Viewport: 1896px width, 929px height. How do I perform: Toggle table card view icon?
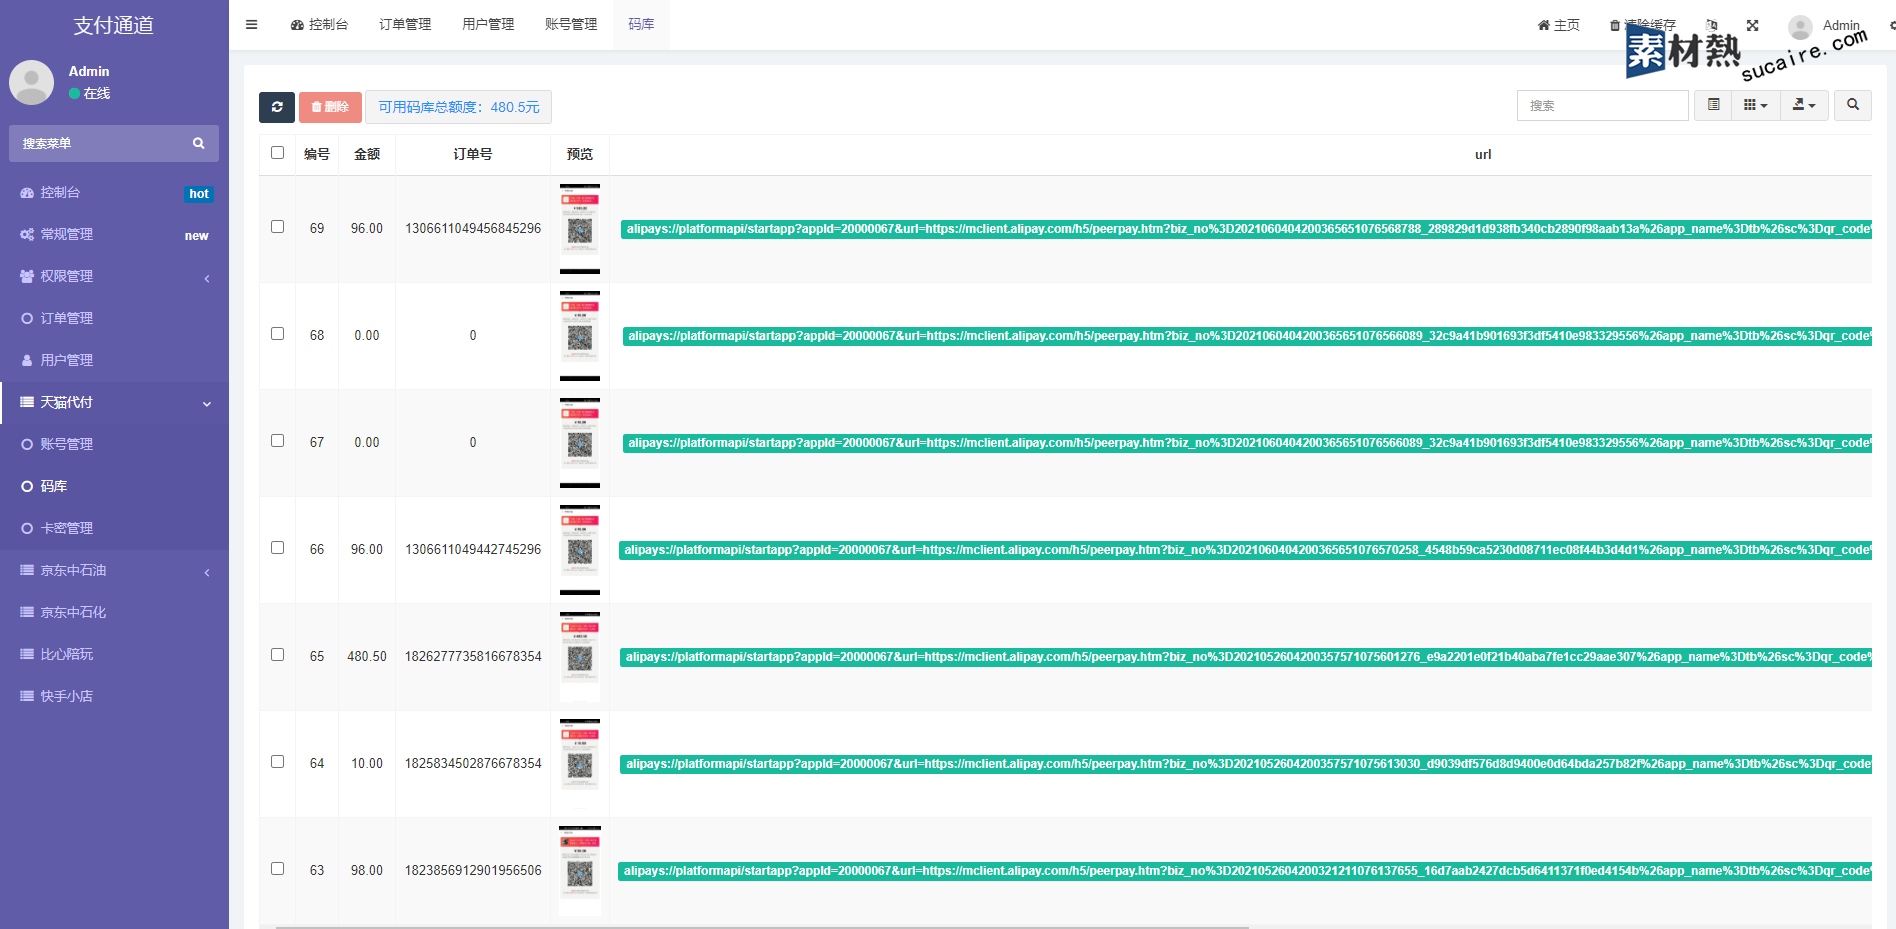click(x=1714, y=105)
